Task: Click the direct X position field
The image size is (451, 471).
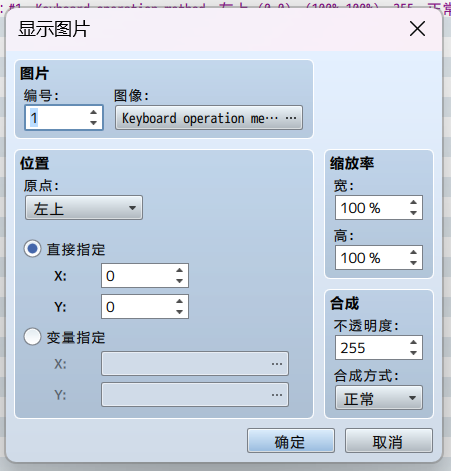Action: tap(145, 276)
